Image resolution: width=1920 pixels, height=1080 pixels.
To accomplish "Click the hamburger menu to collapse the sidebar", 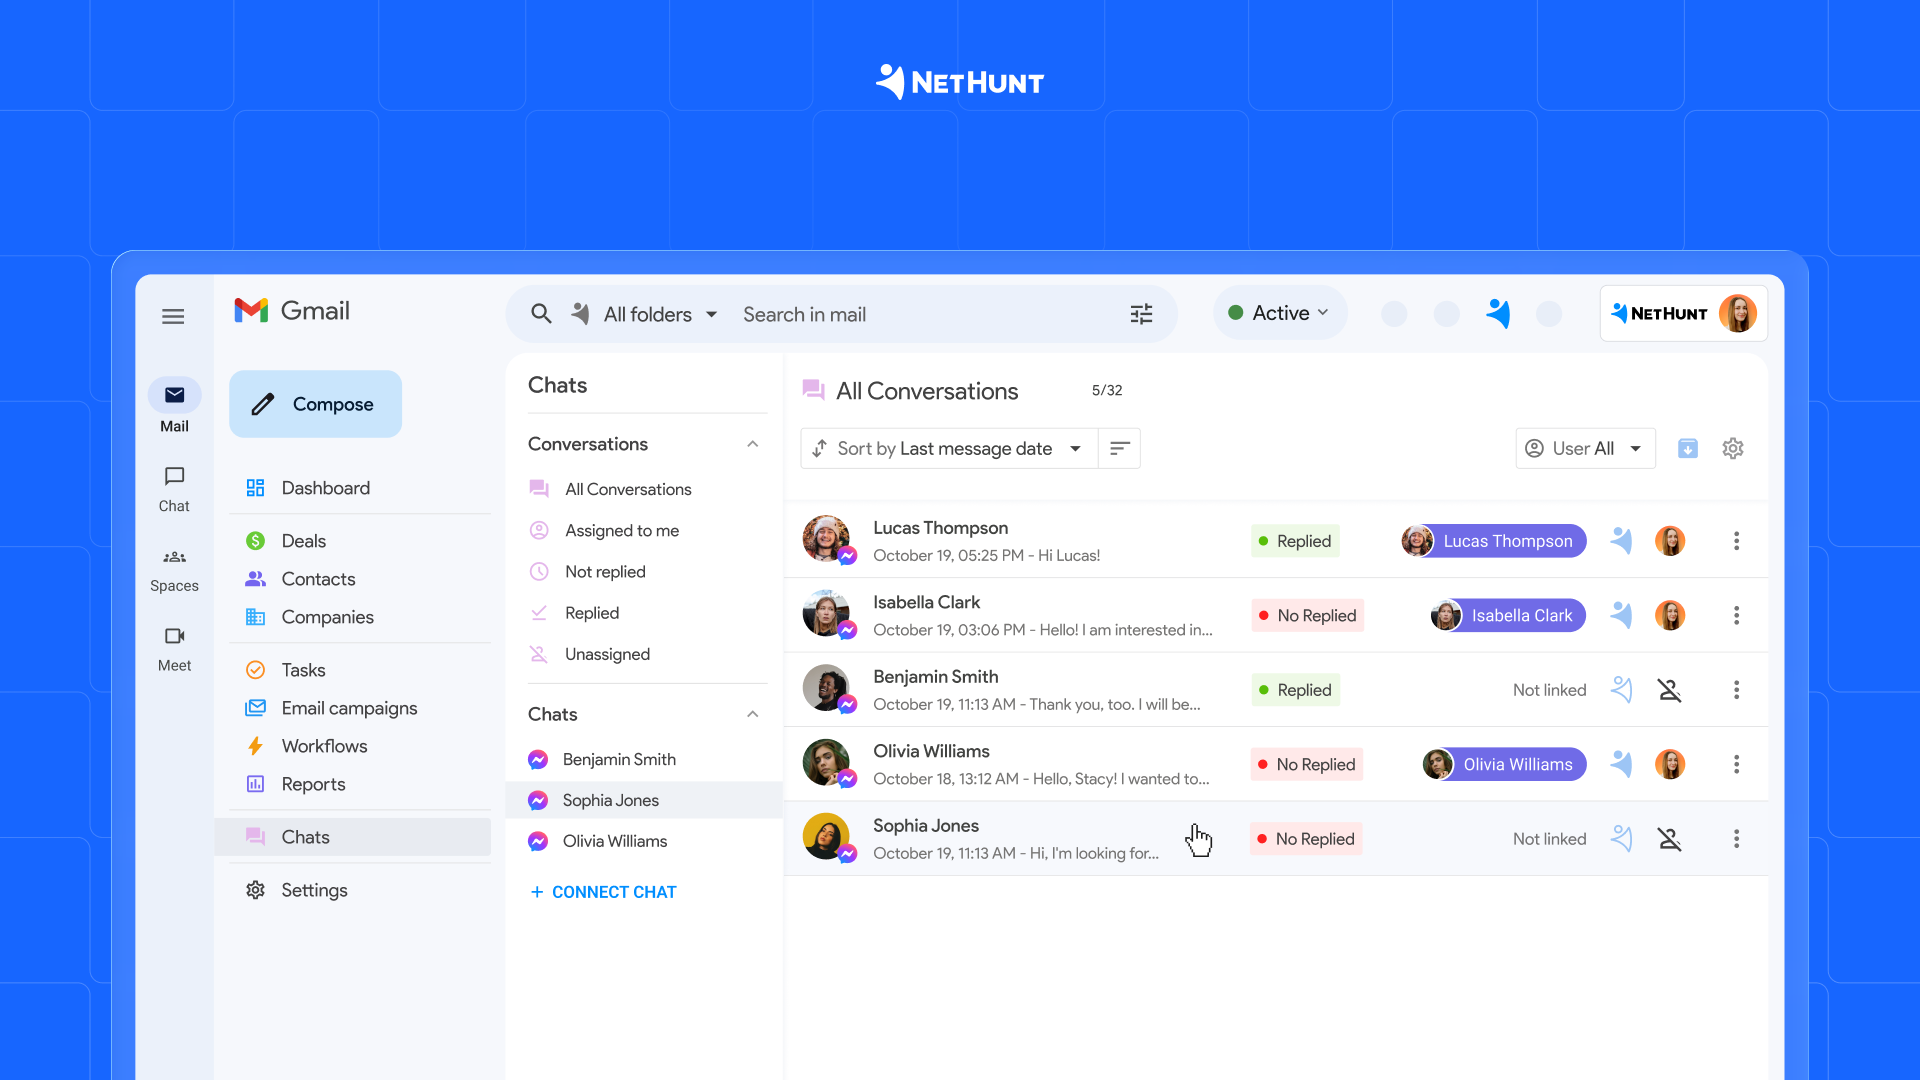I will 172,315.
